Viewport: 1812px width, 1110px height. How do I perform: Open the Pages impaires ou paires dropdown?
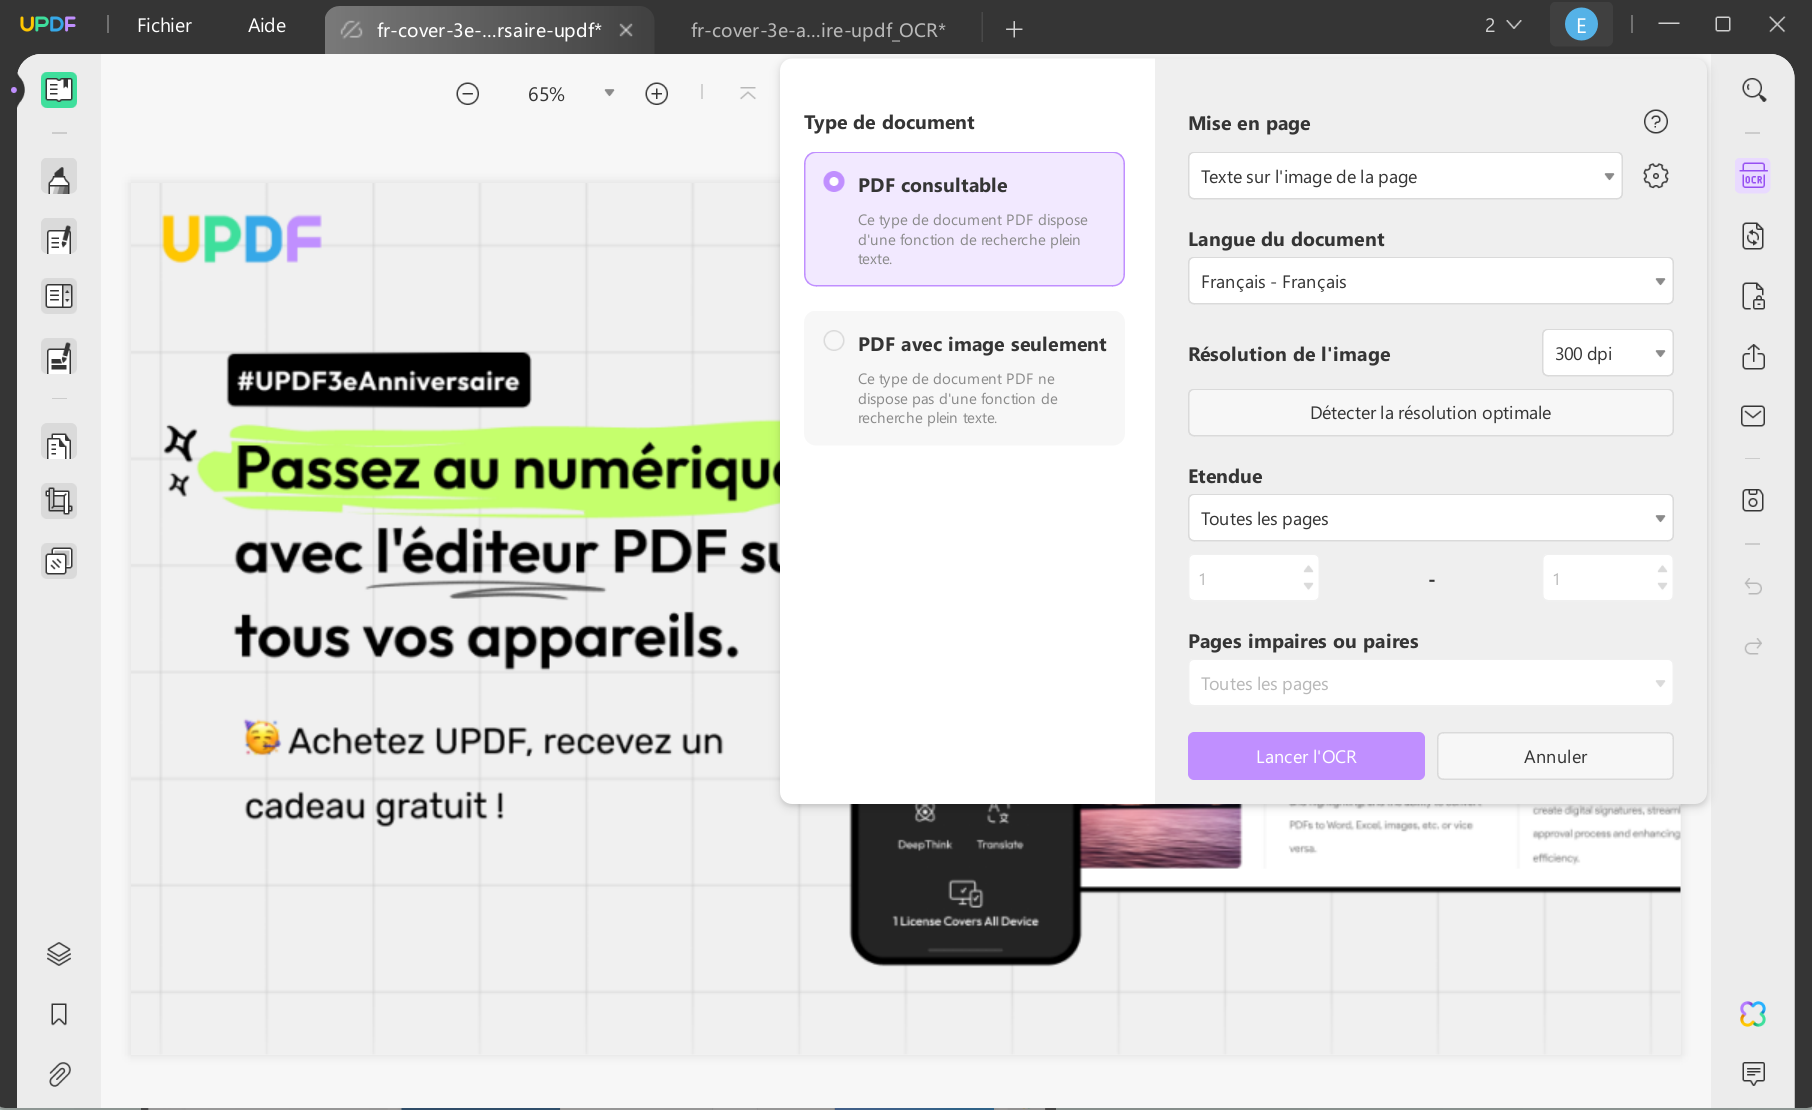pos(1430,683)
